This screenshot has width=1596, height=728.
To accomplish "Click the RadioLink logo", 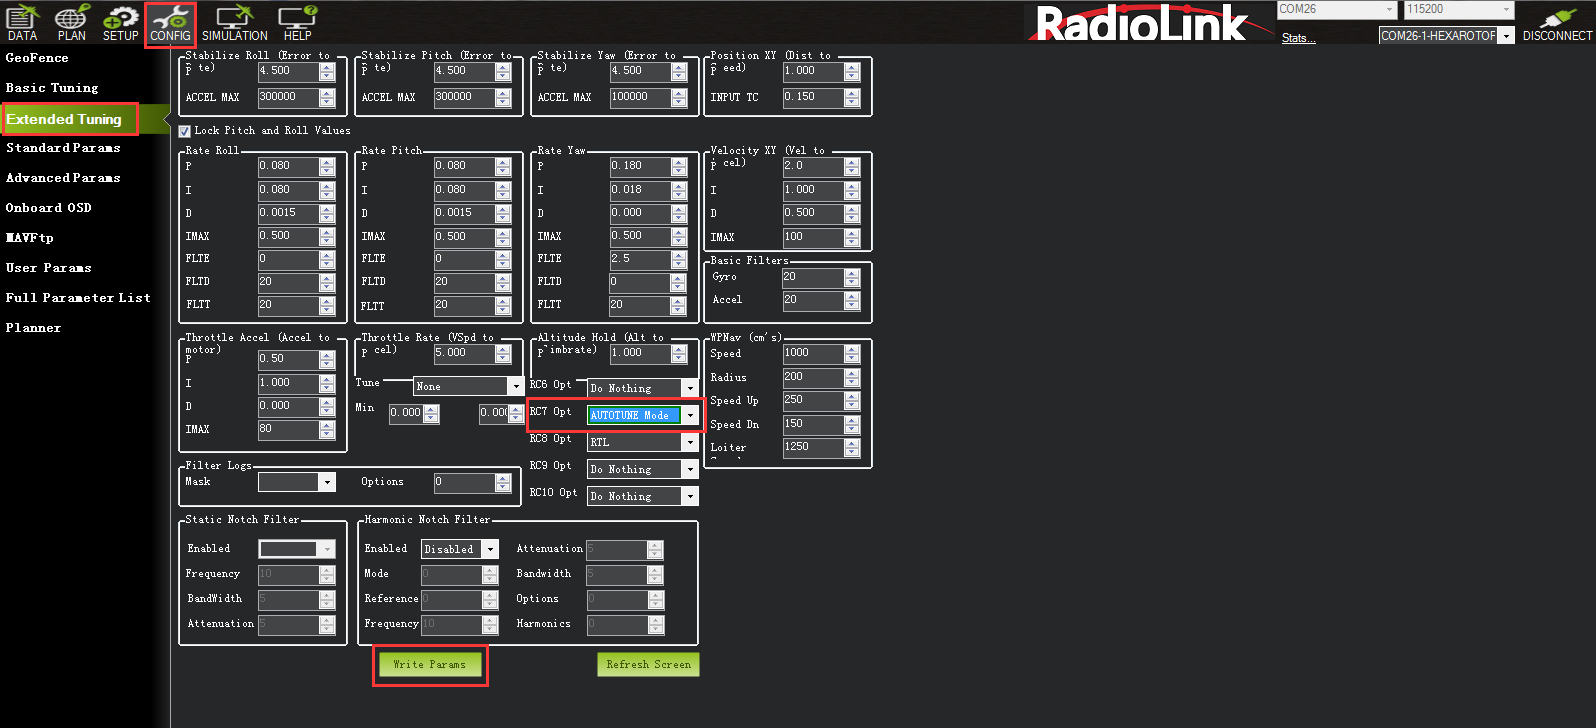I will pos(1140,23).
